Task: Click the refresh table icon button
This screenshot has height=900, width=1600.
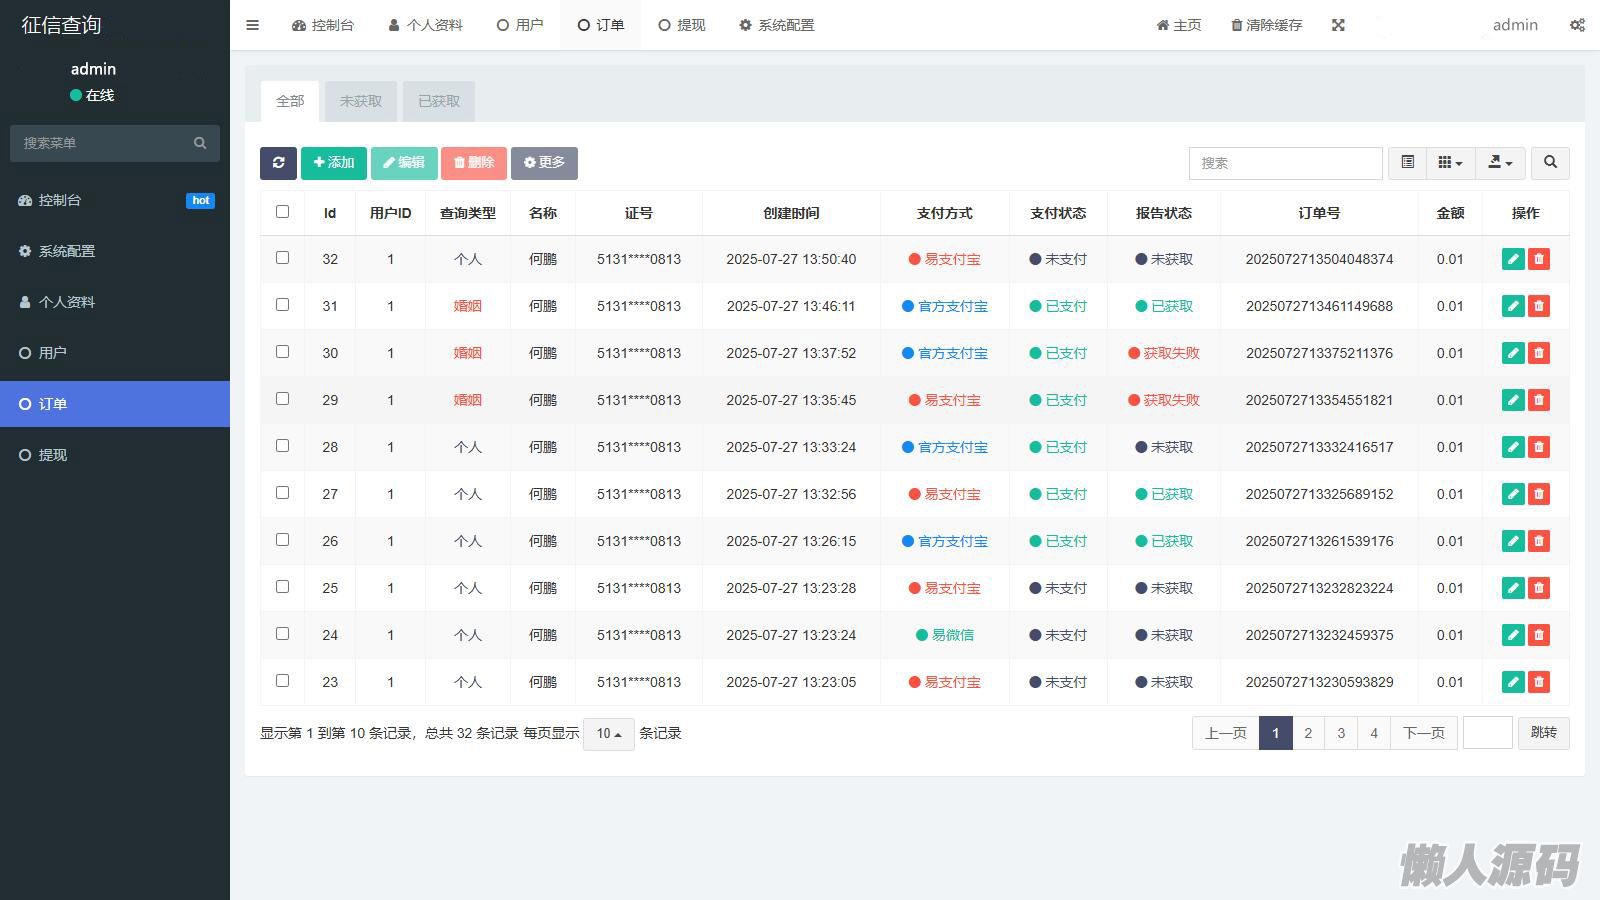Action: [x=278, y=163]
